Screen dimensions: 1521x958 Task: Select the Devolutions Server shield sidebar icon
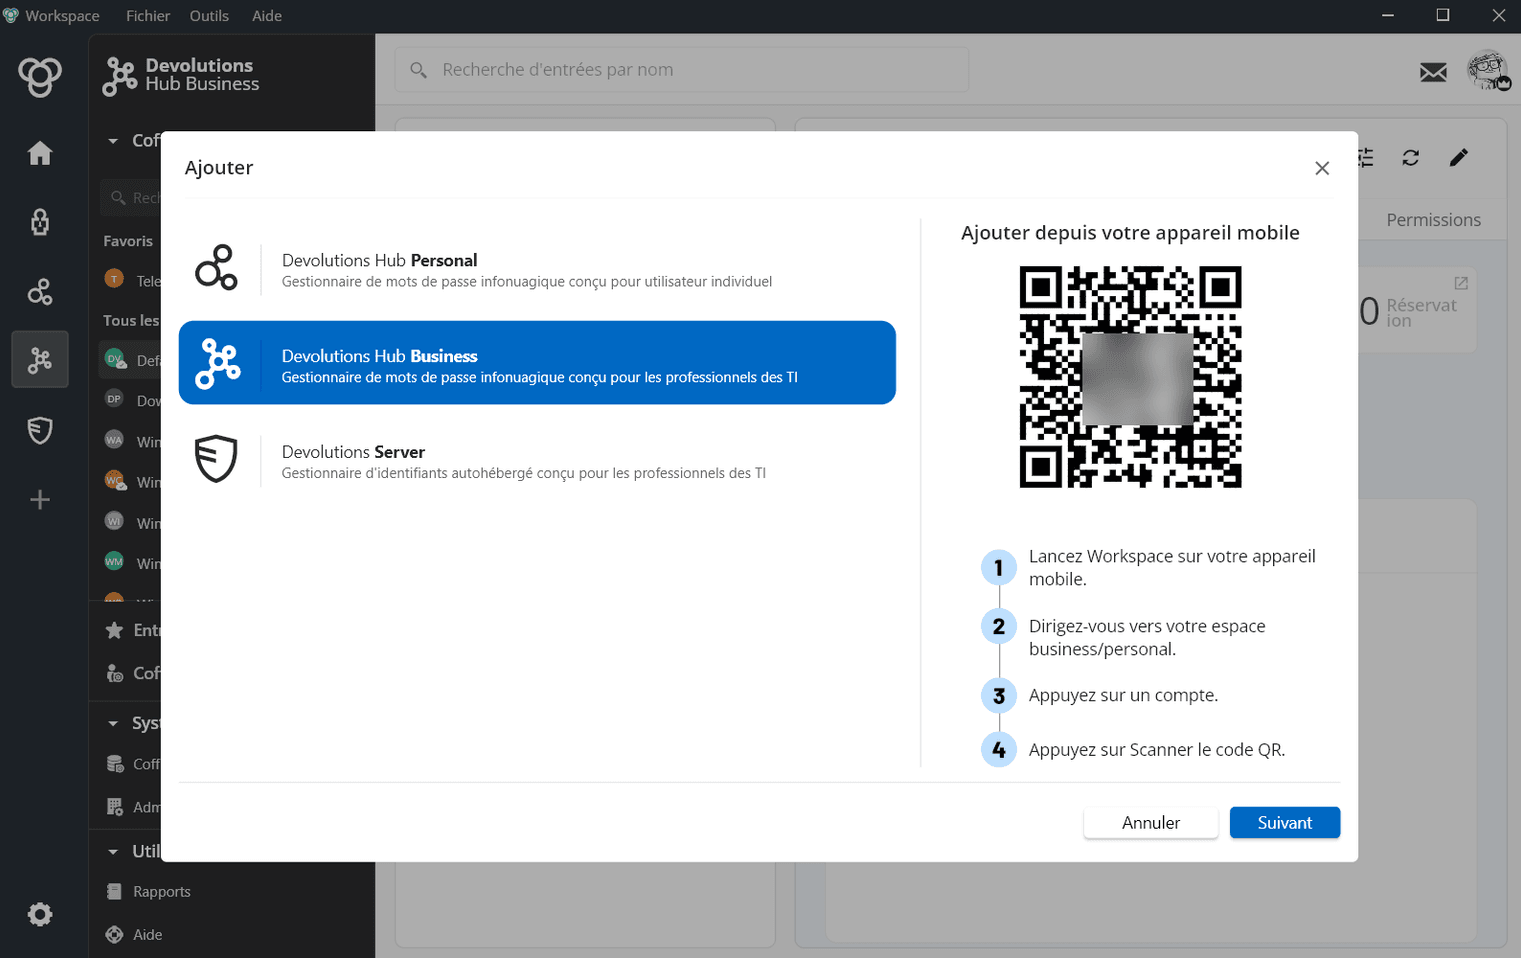pos(40,430)
